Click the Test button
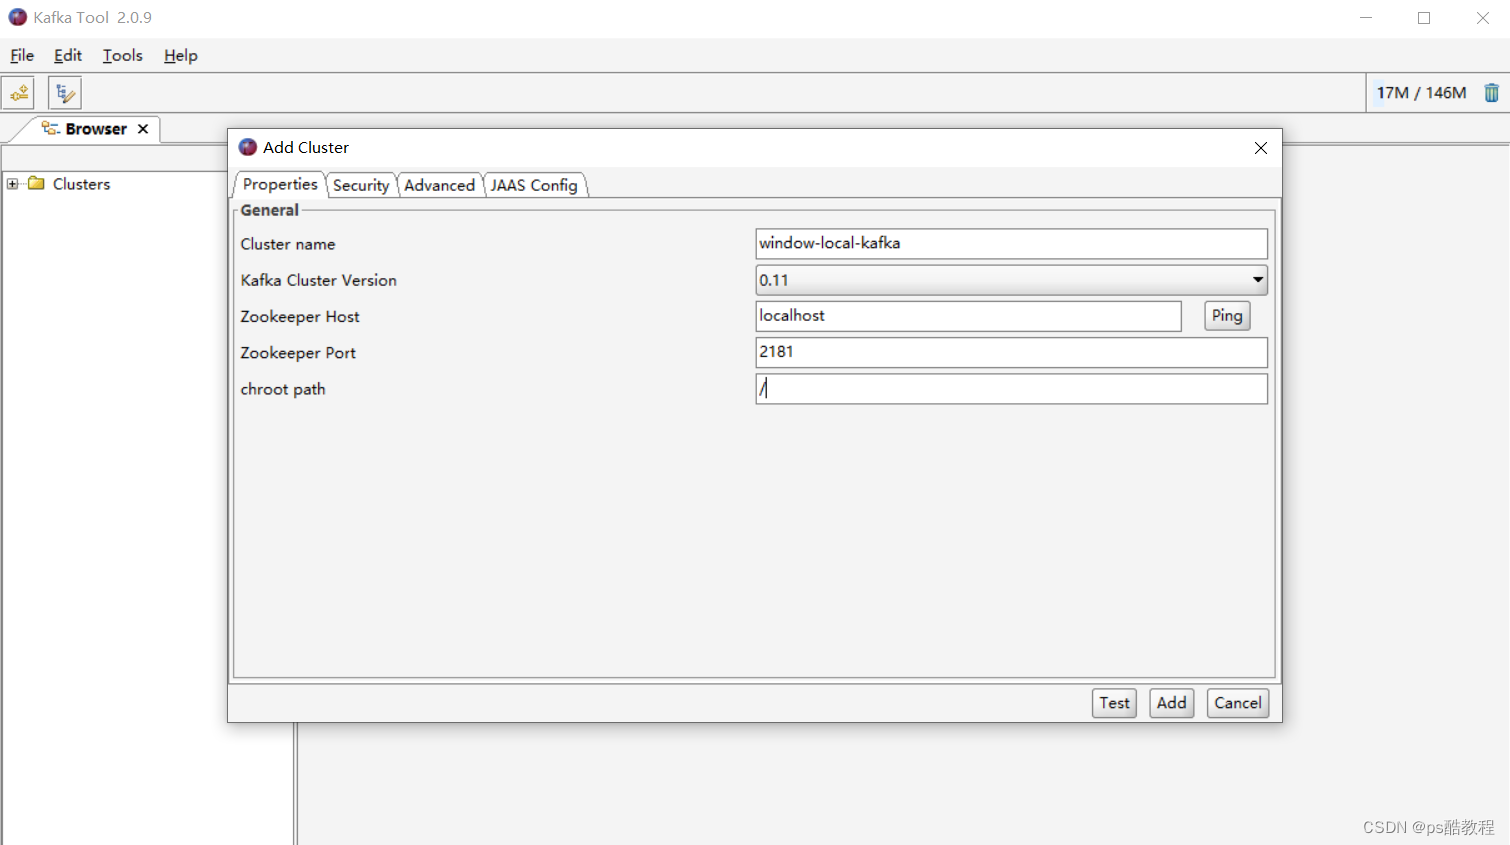The image size is (1510, 845). [x=1114, y=703]
